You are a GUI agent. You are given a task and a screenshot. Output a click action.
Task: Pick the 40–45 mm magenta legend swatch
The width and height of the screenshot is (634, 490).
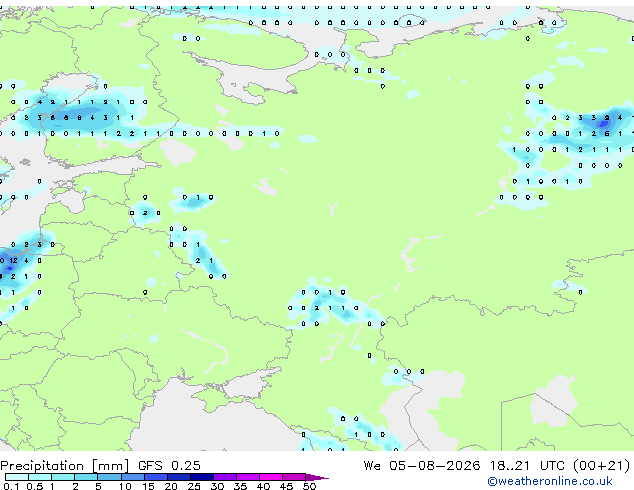tap(271, 477)
